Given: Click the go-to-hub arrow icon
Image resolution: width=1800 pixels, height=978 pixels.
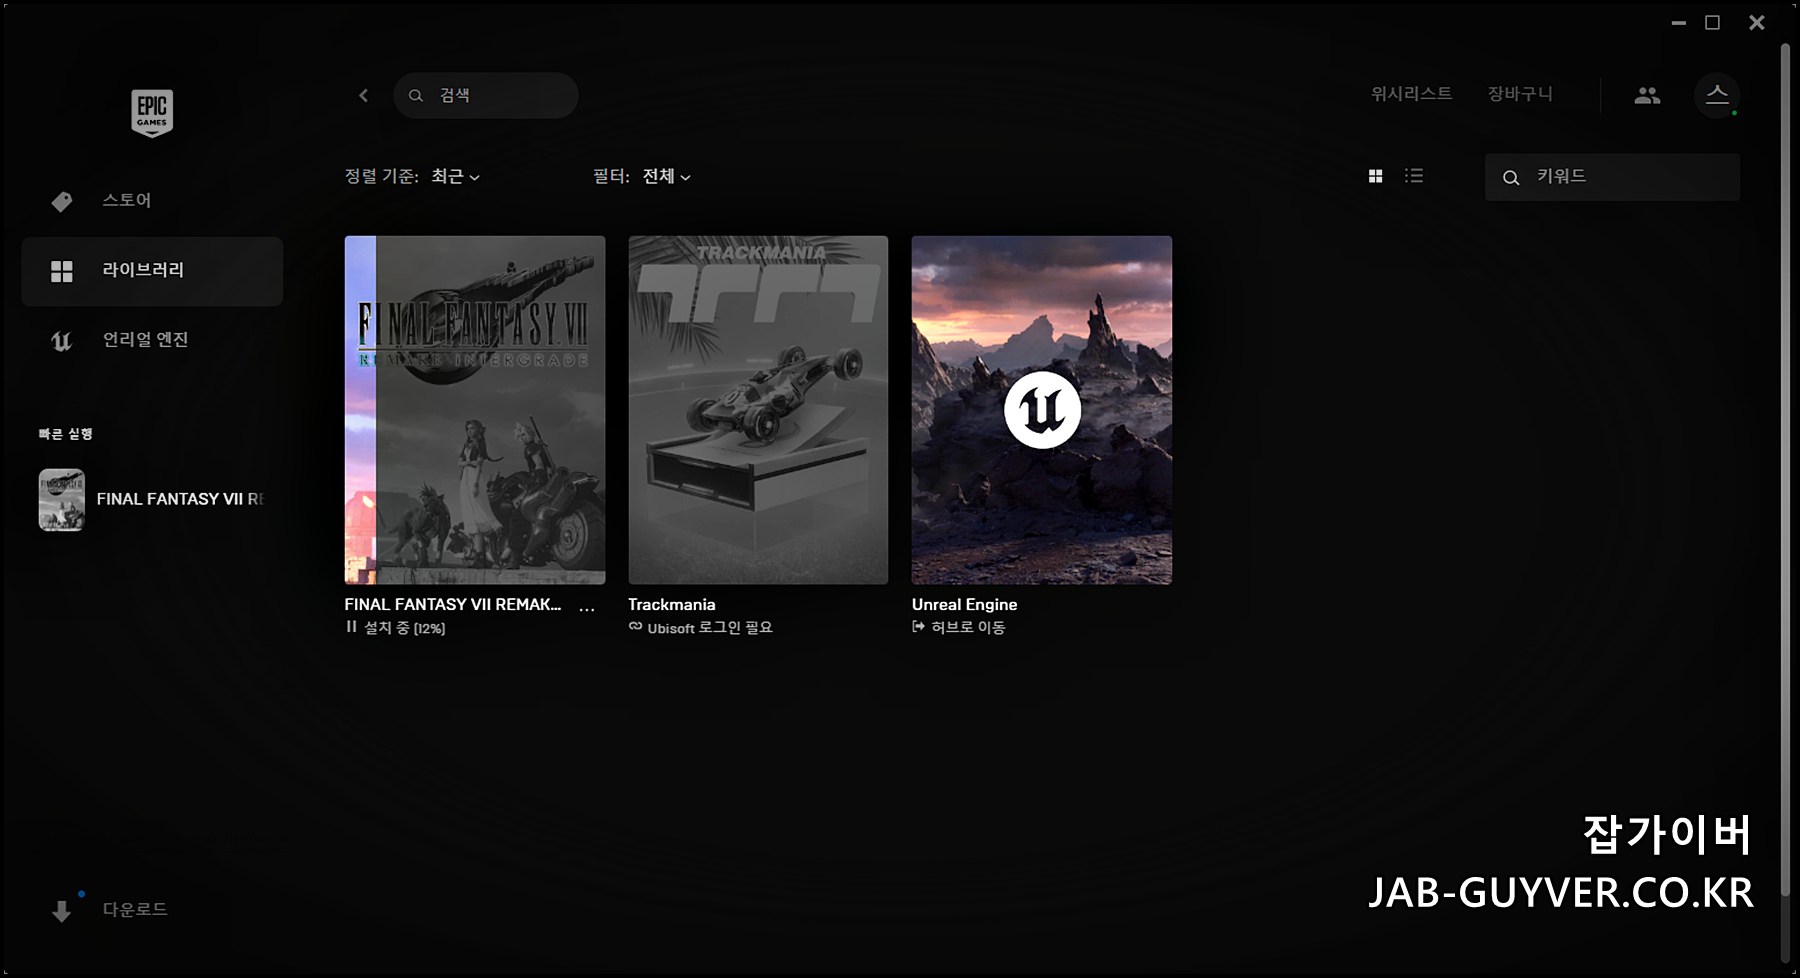Looking at the screenshot, I should 919,627.
